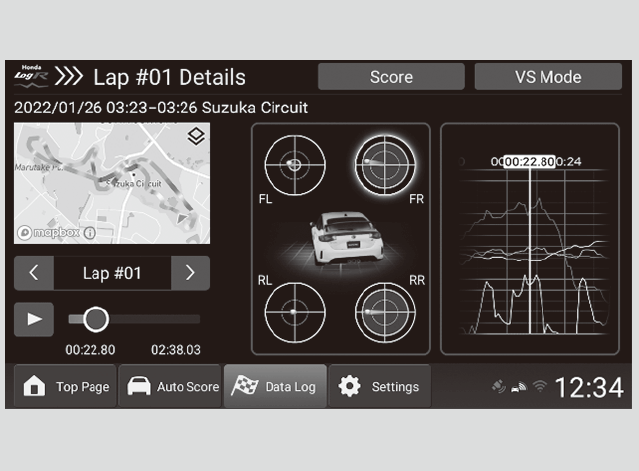Select the rear-right tire friction circle
Image resolution: width=639 pixels, height=471 pixels.
coord(385,313)
